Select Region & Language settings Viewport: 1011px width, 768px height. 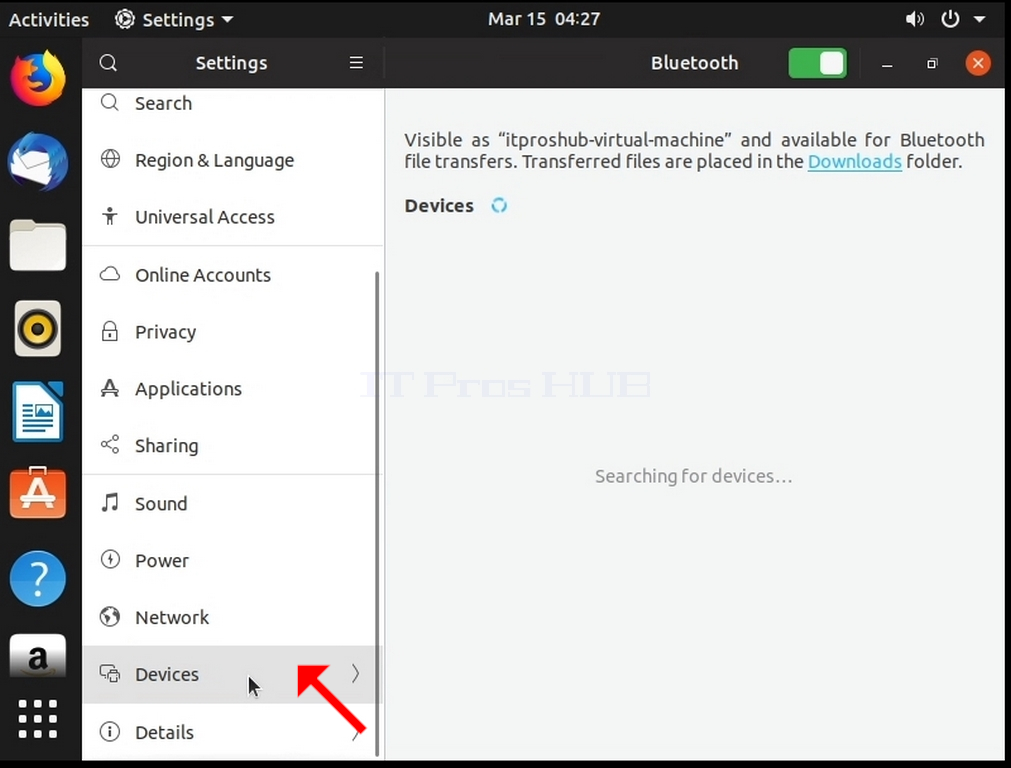233,160
